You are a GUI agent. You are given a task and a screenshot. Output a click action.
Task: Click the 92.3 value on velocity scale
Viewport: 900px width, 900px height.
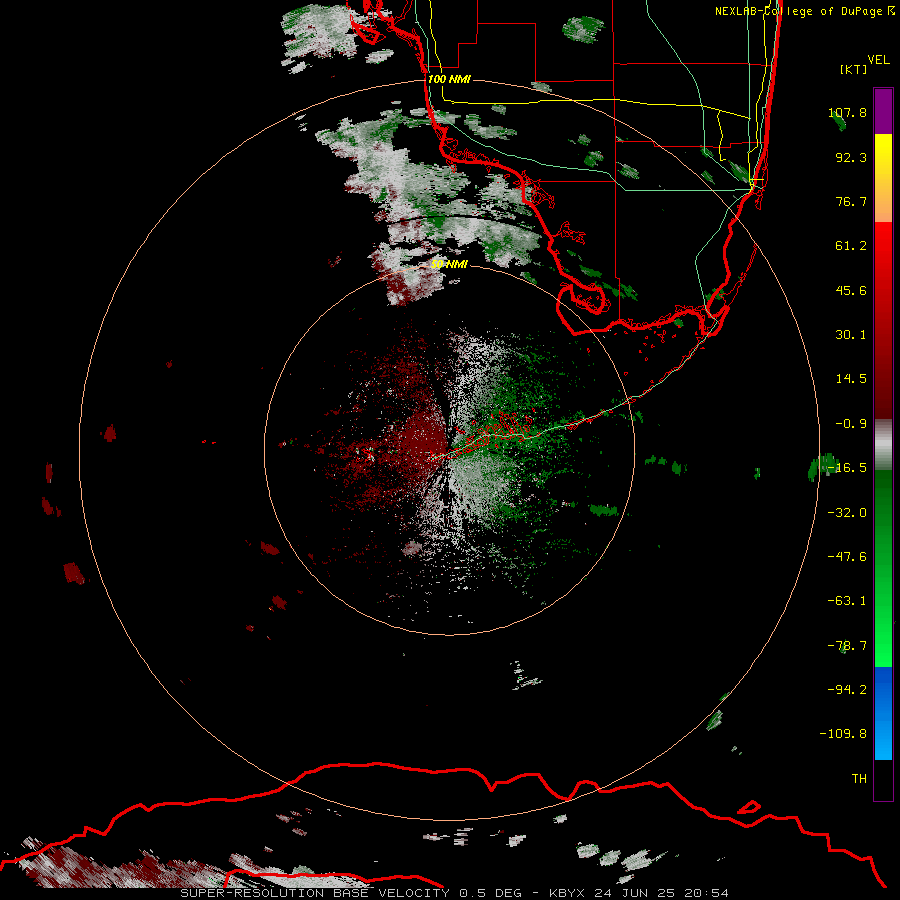tap(851, 157)
